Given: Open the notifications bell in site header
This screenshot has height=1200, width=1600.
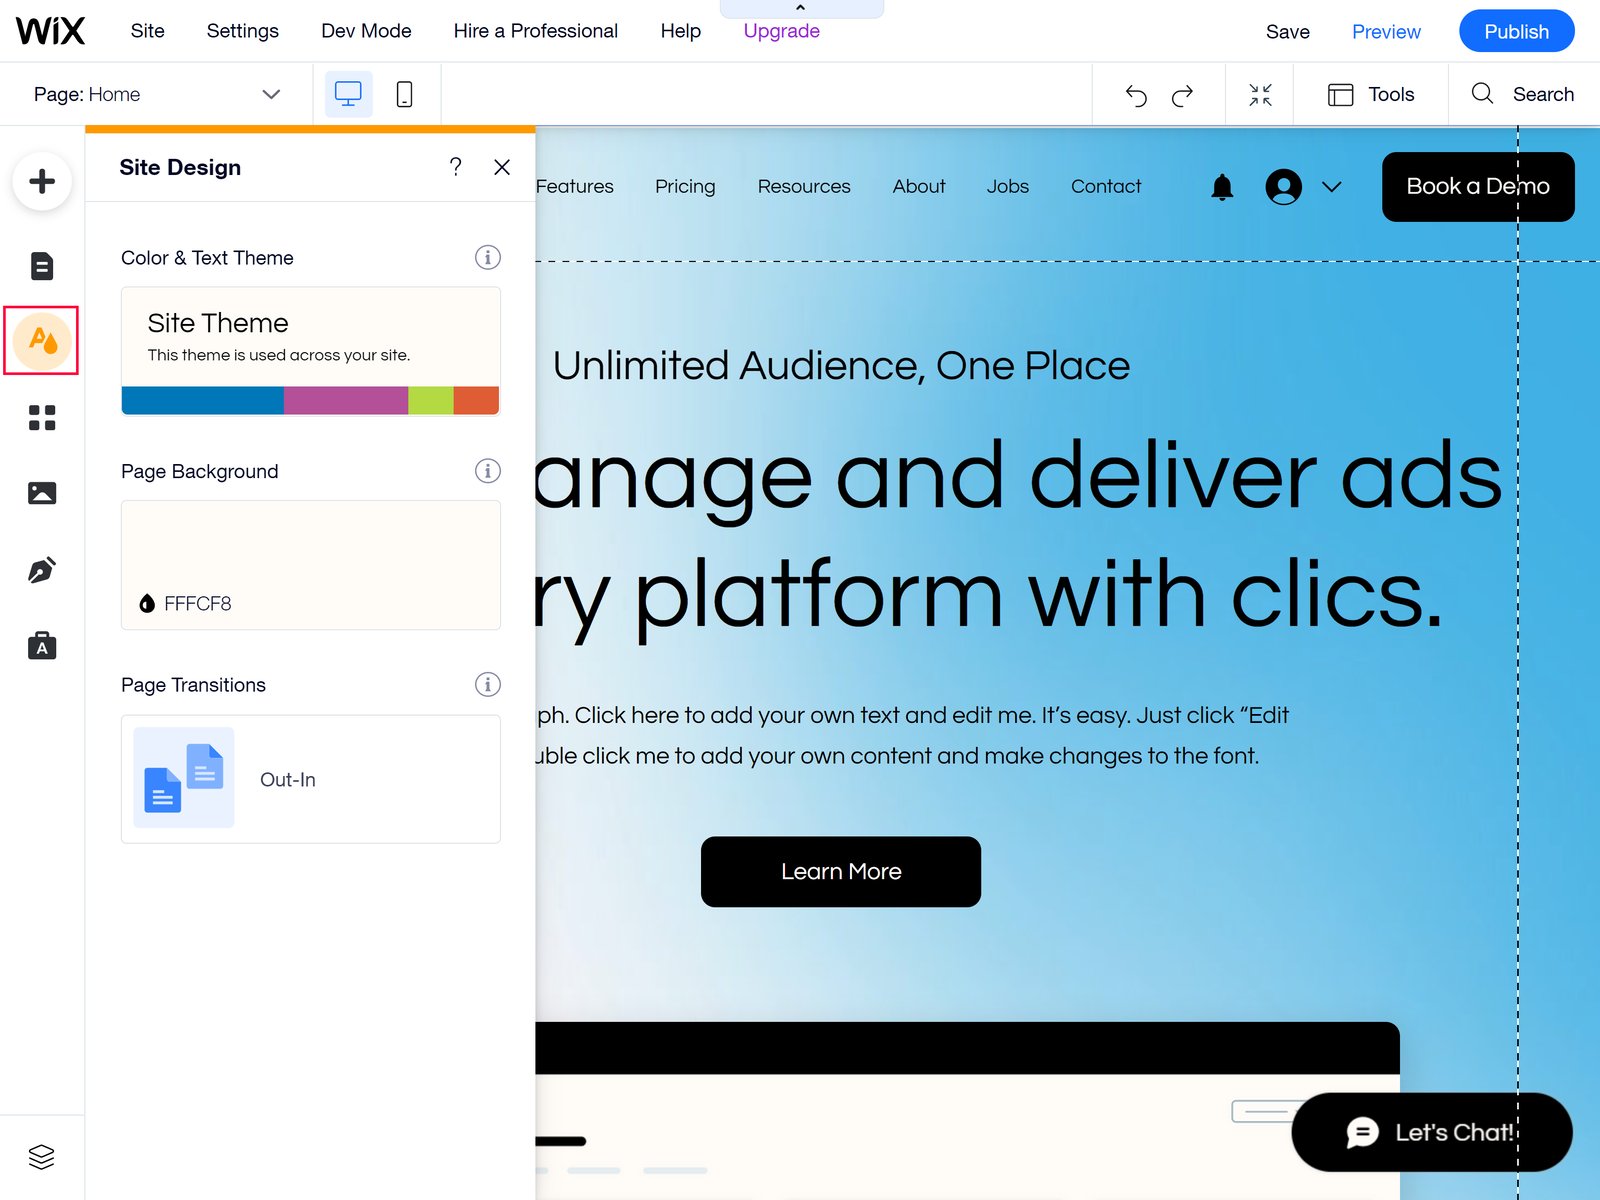Looking at the screenshot, I should (1221, 187).
